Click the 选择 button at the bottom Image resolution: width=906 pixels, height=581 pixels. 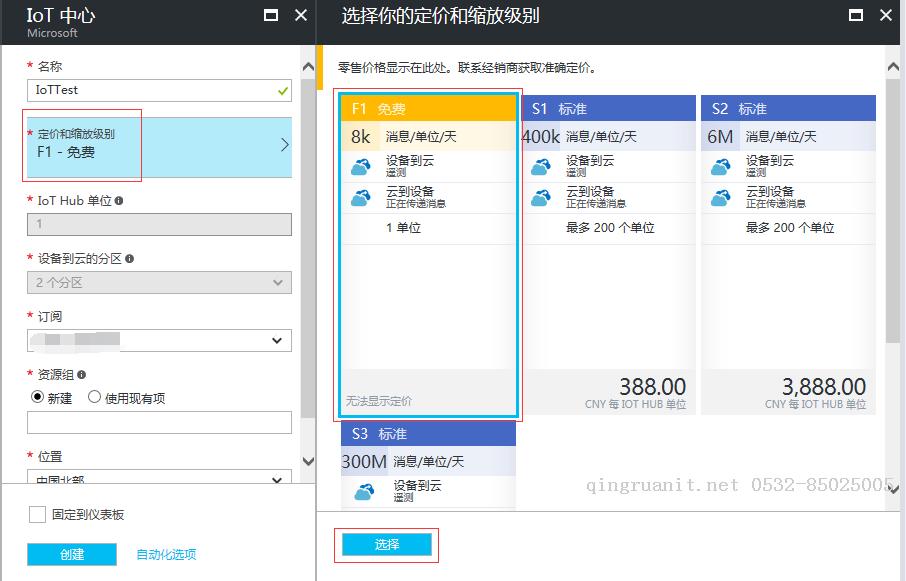(x=386, y=545)
